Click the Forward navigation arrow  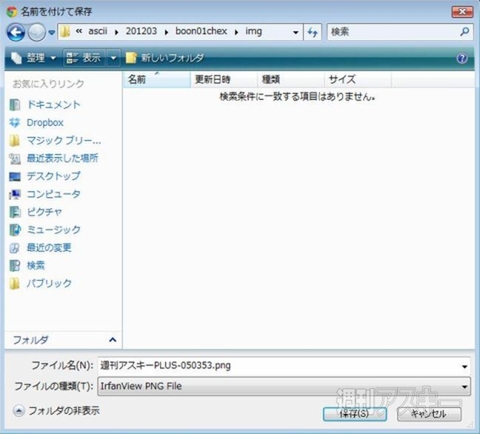pyautogui.click(x=36, y=32)
